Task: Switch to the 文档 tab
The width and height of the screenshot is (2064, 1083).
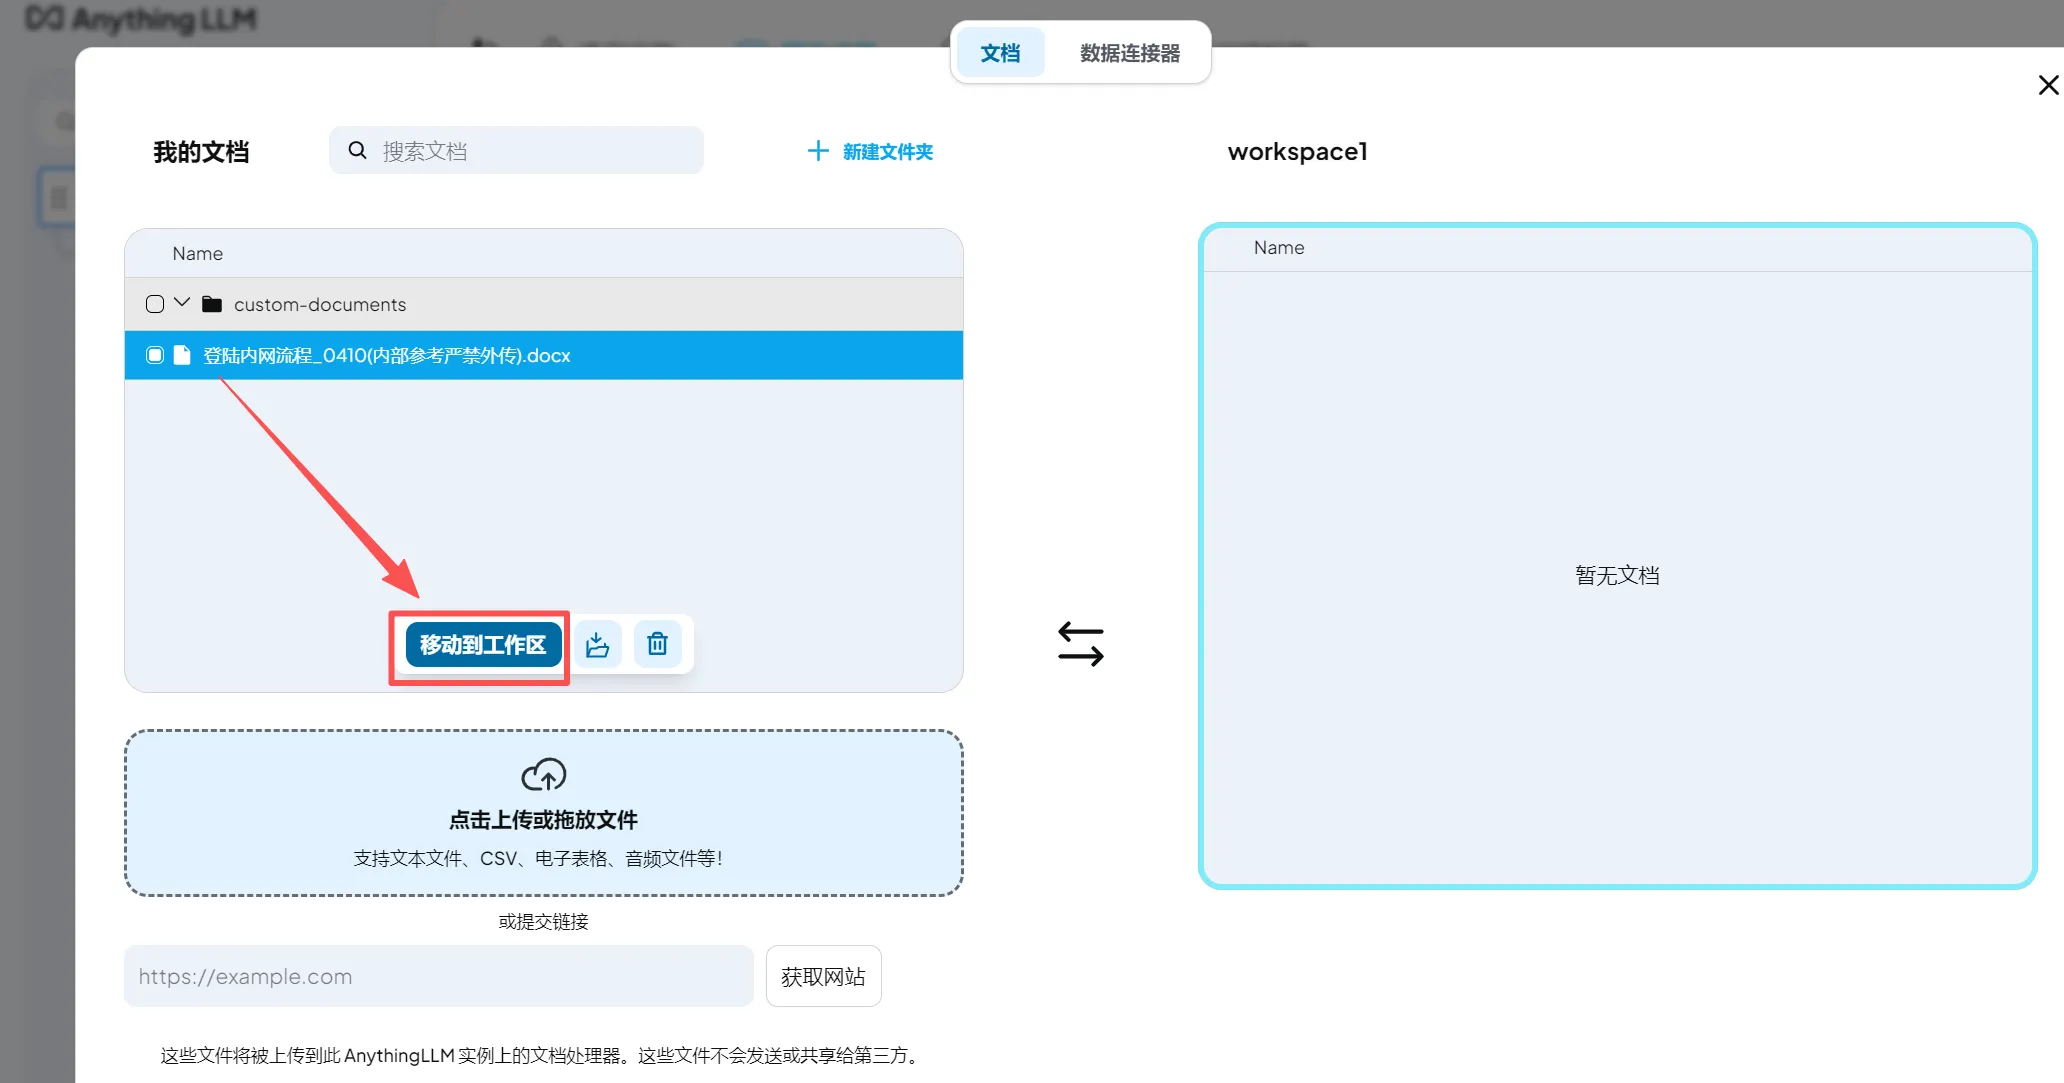Action: pos(1000,53)
